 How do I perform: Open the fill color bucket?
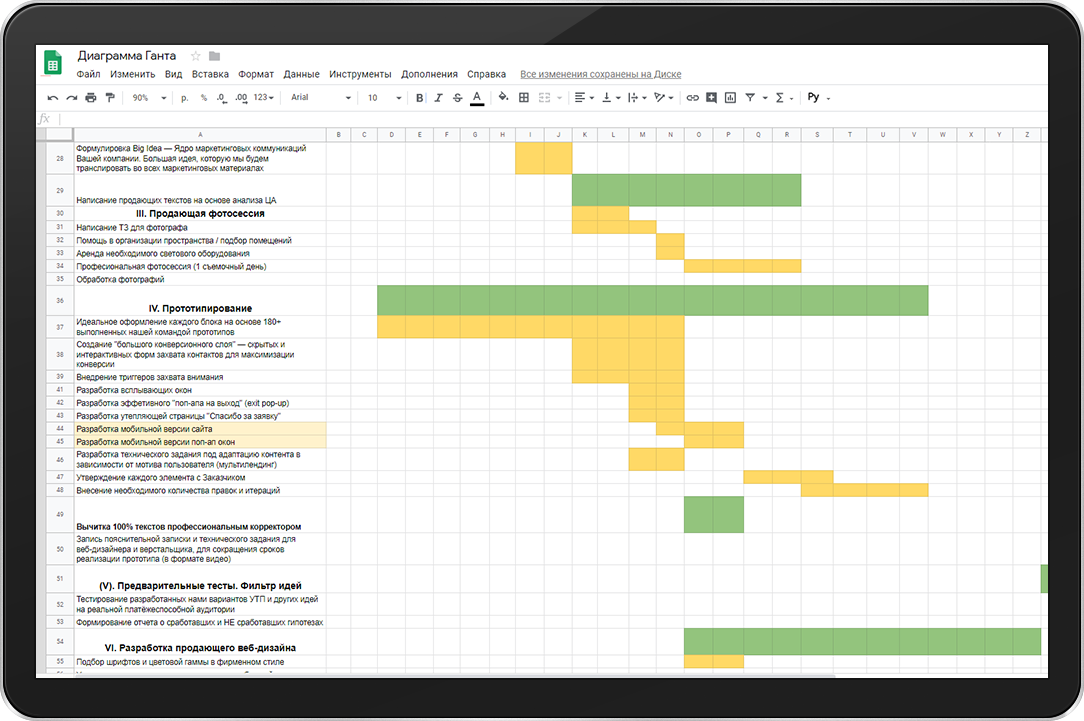pos(503,97)
